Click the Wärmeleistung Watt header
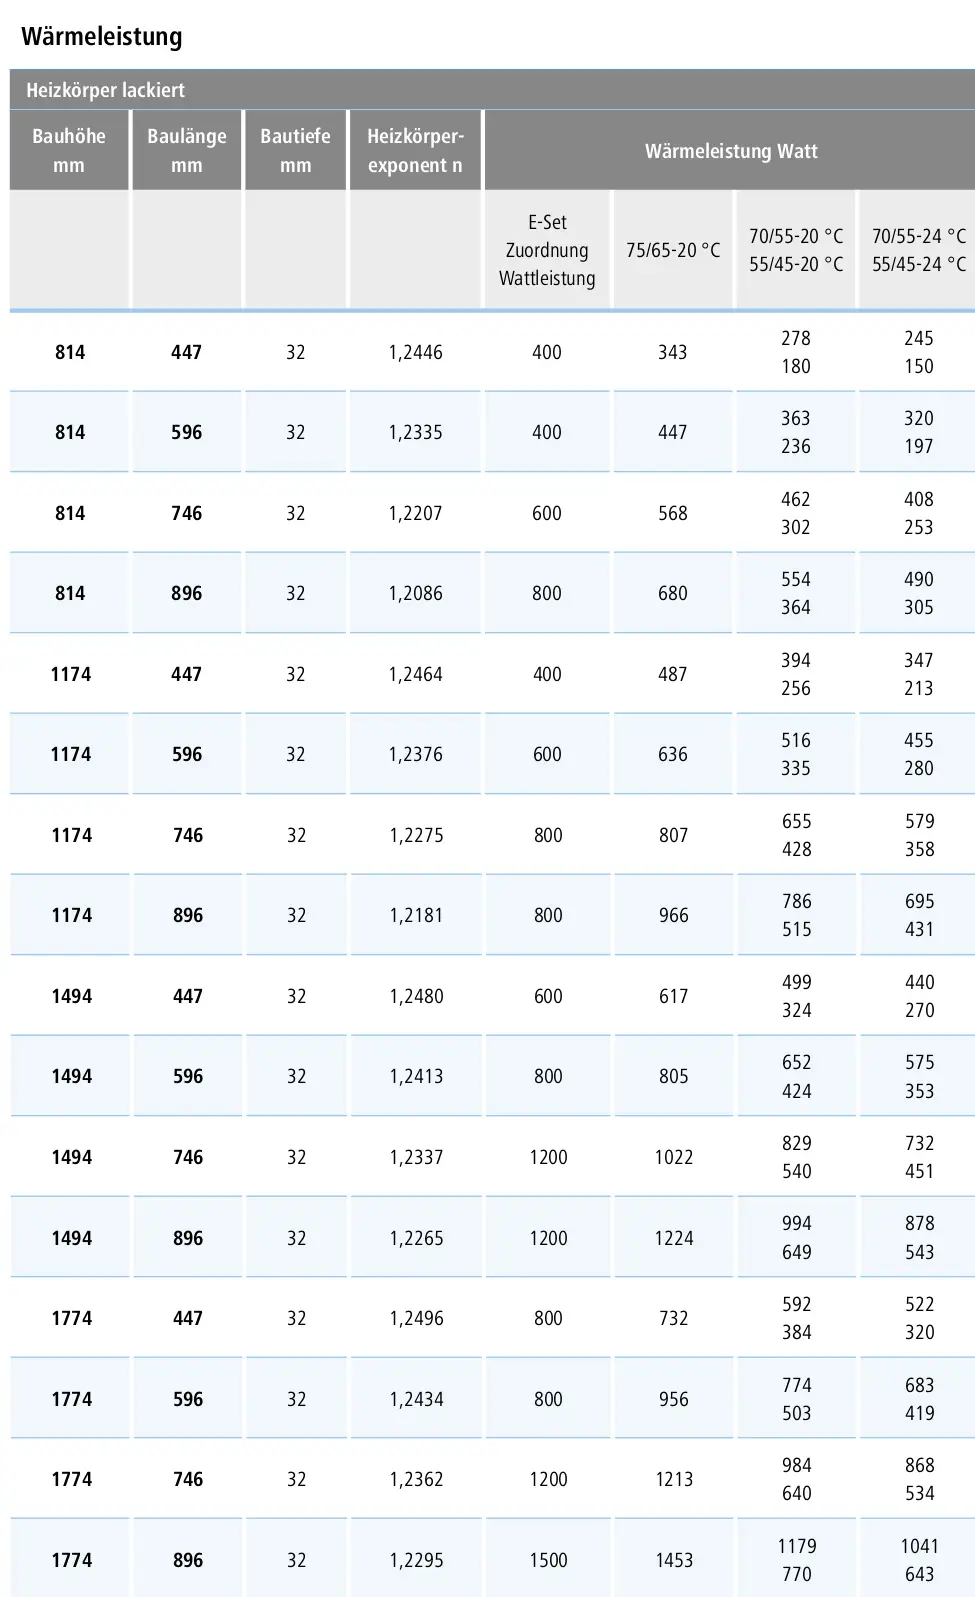The height and width of the screenshot is (1597, 975). [x=731, y=151]
